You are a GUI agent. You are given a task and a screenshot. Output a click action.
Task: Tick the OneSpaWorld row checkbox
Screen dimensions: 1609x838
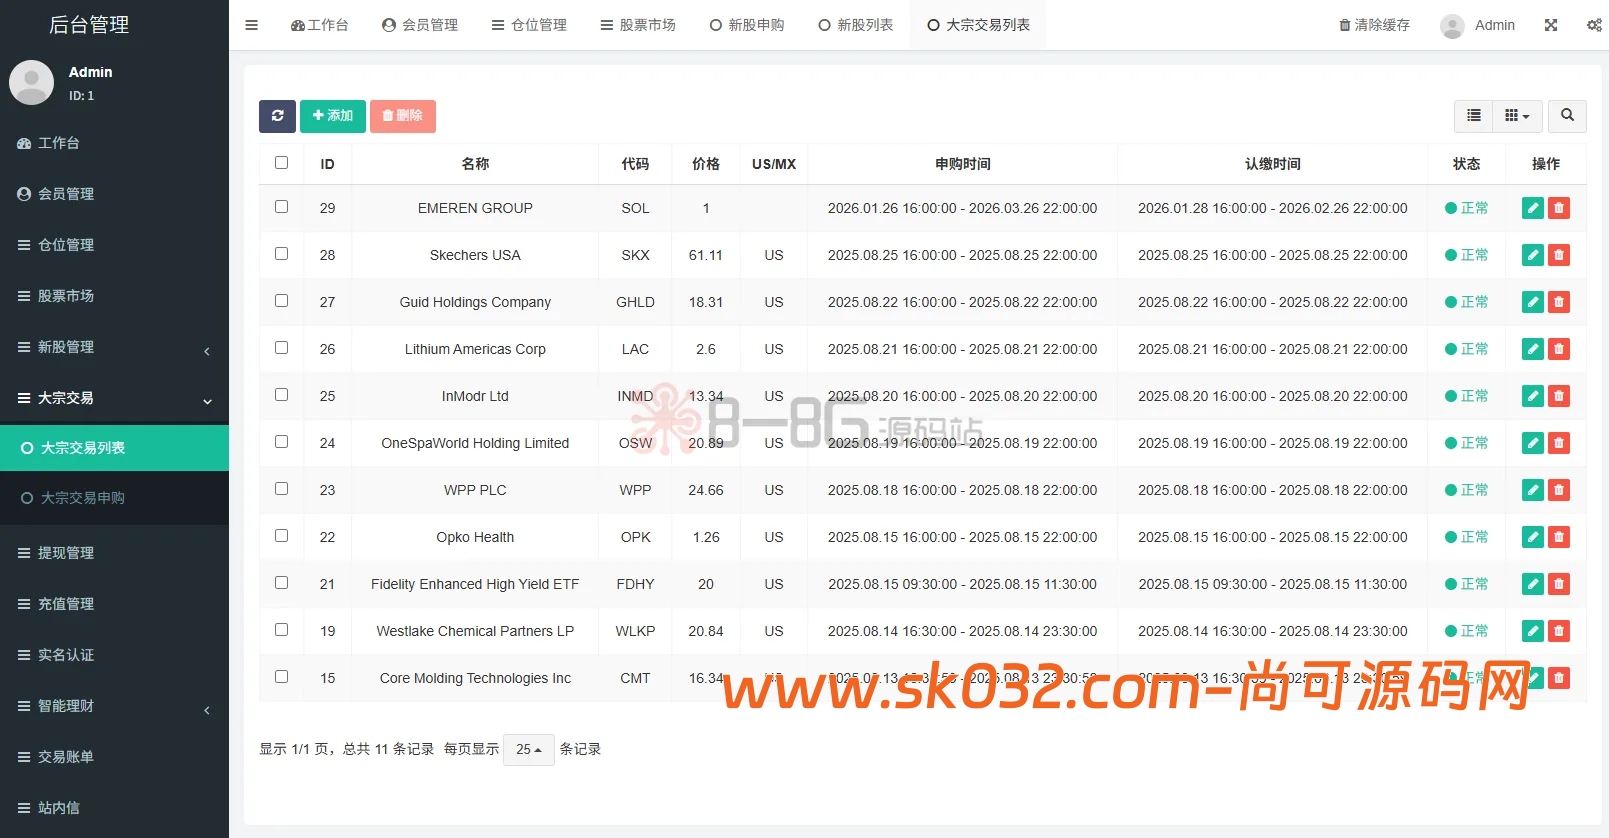(x=282, y=442)
